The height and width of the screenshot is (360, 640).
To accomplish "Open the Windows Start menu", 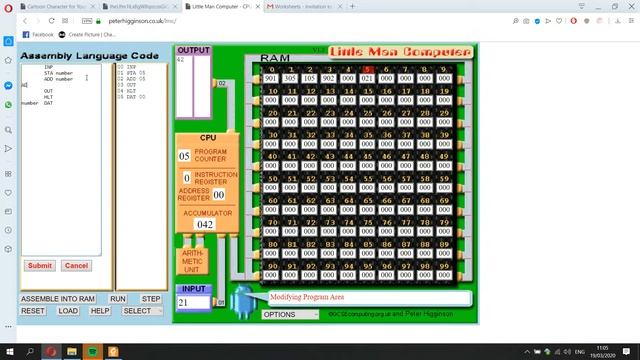I will [x=9, y=351].
